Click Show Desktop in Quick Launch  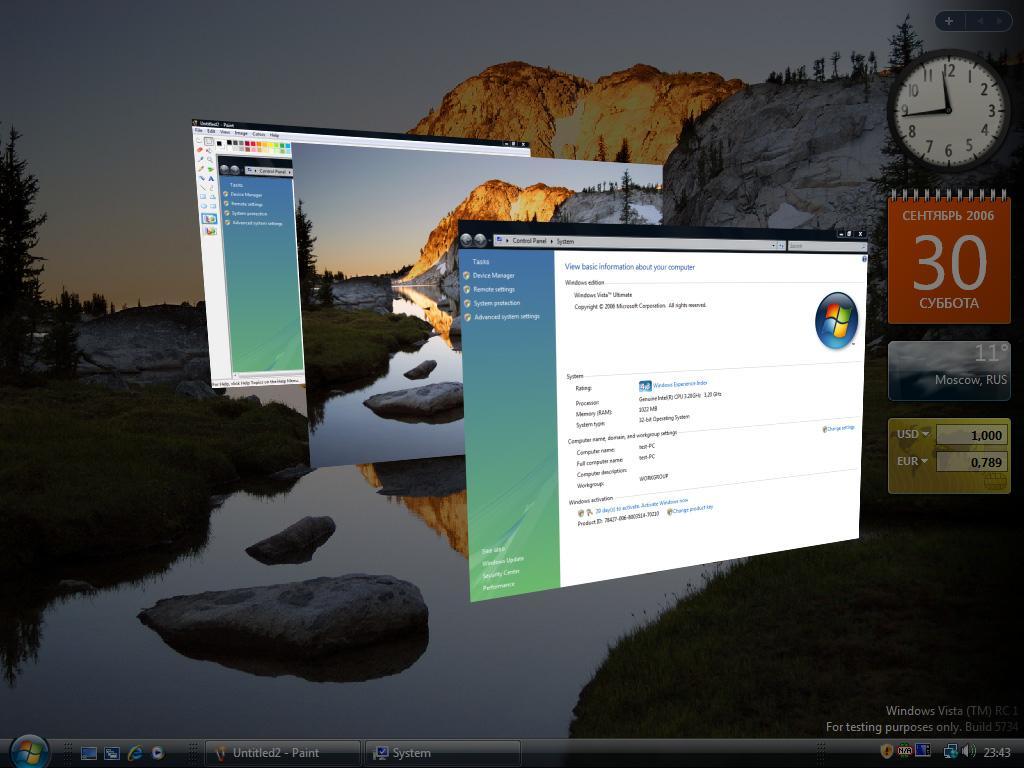coord(89,753)
